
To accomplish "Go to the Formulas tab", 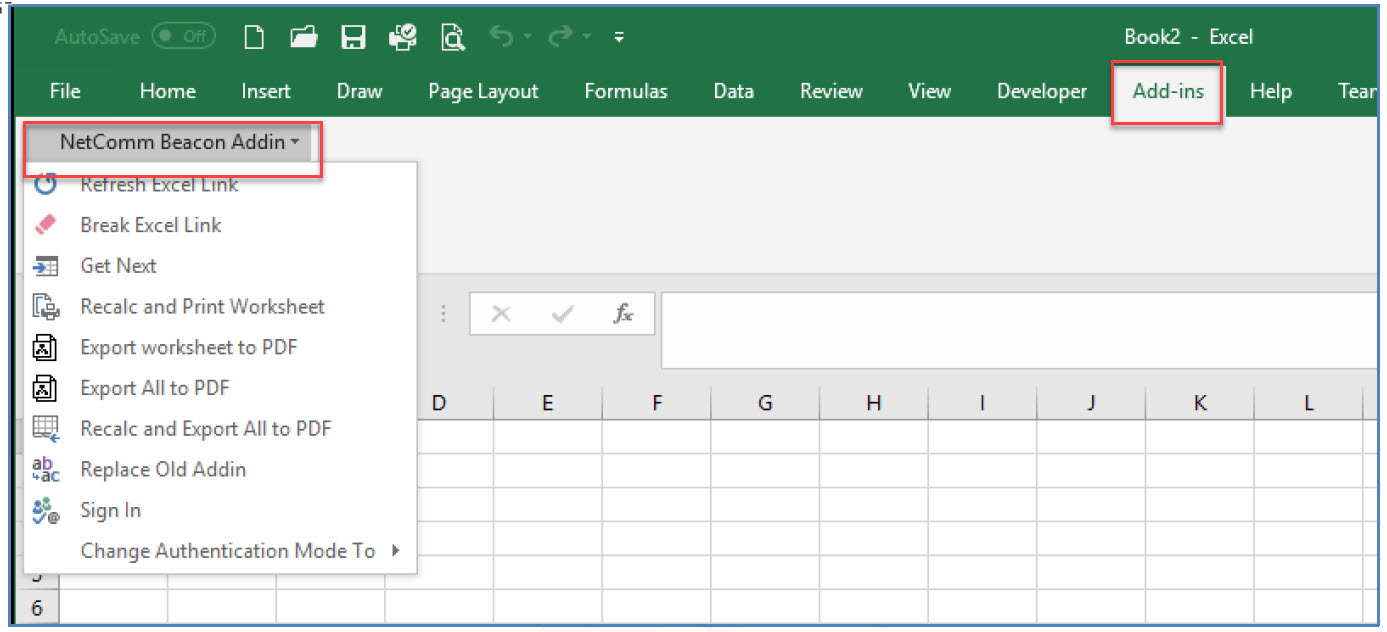I will pos(626,91).
